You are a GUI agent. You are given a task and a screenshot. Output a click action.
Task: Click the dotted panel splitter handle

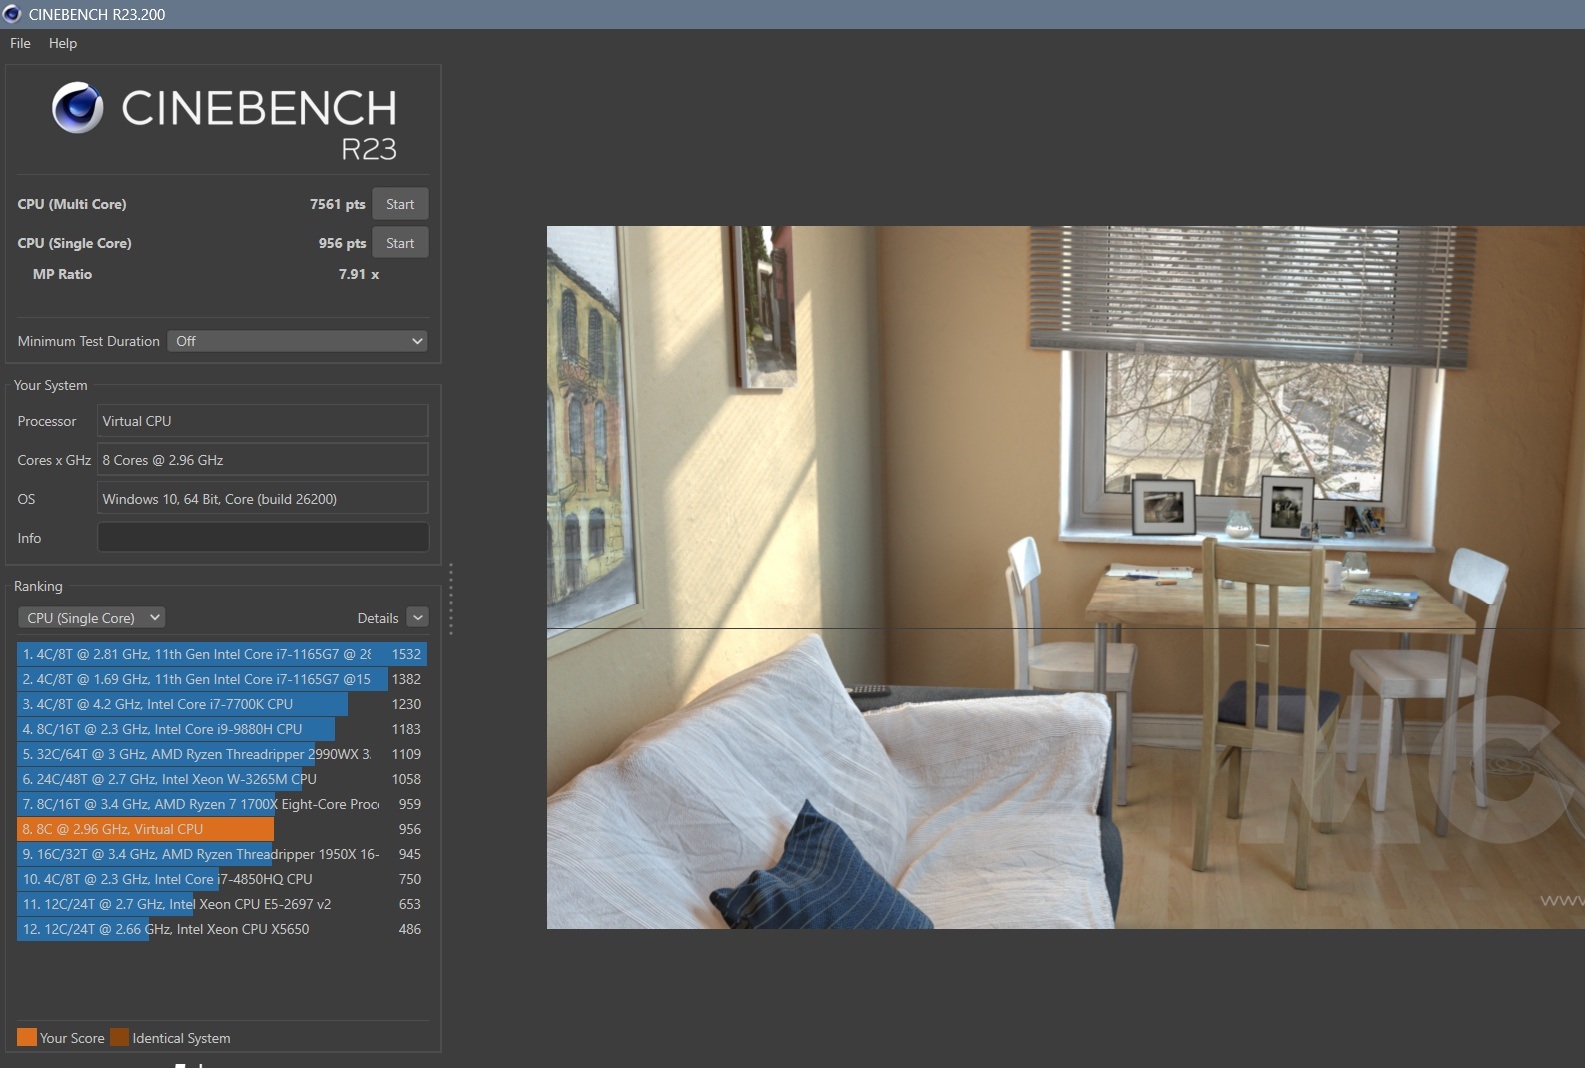451,599
